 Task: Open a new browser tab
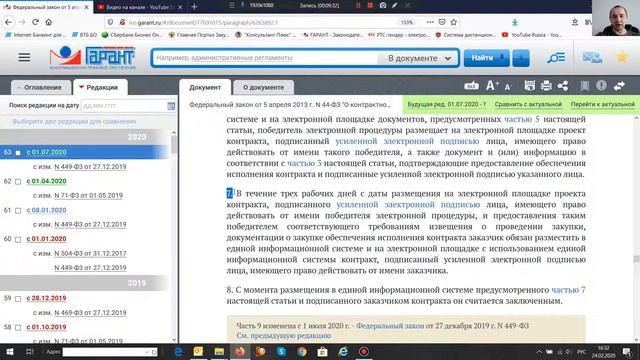(194, 7)
